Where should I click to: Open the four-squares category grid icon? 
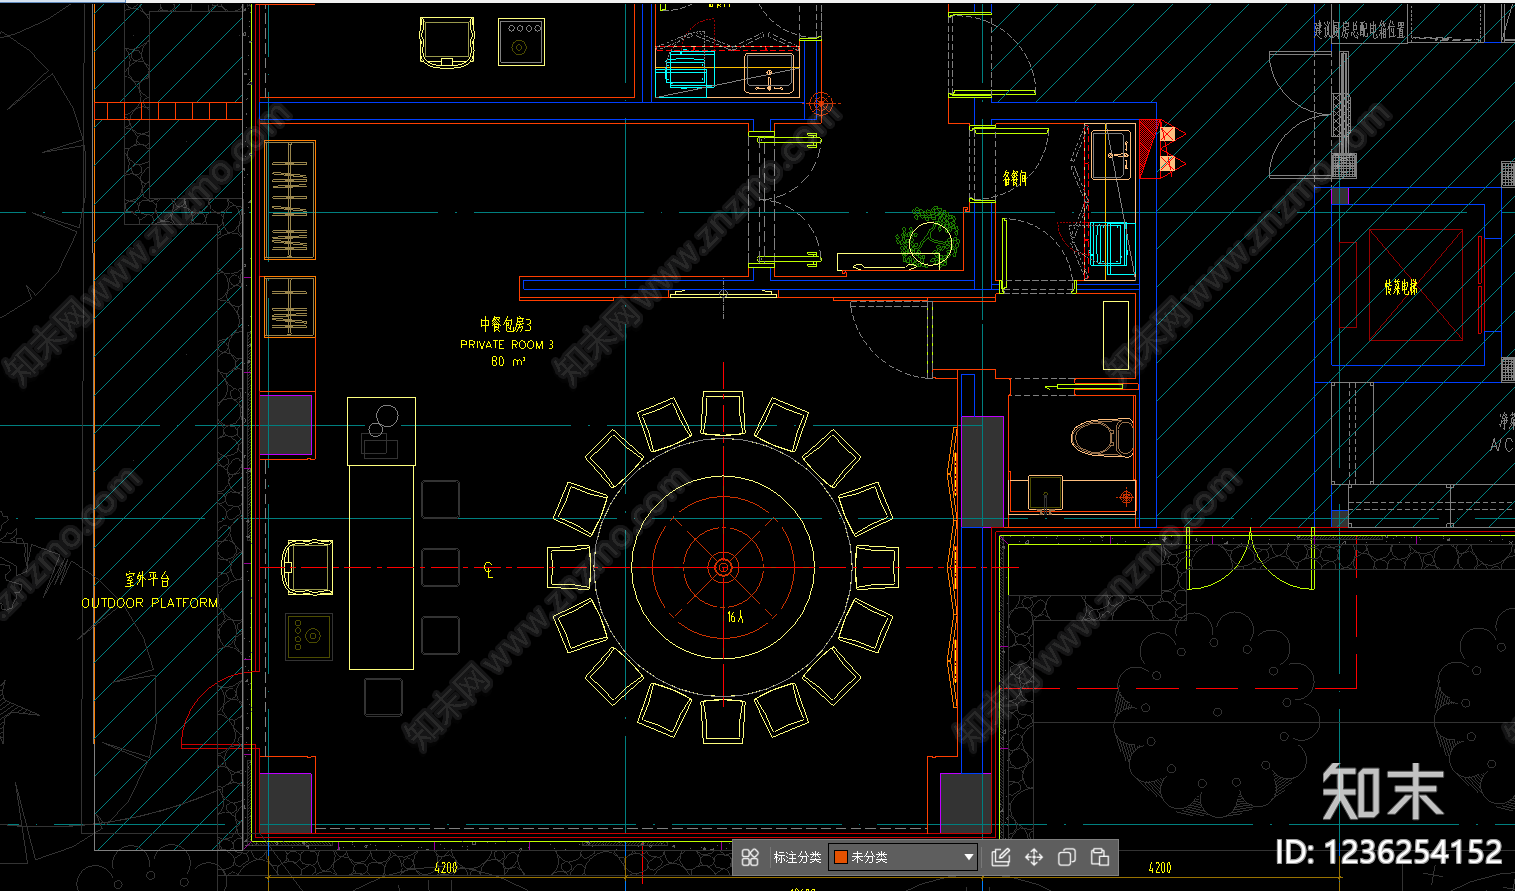coord(750,857)
